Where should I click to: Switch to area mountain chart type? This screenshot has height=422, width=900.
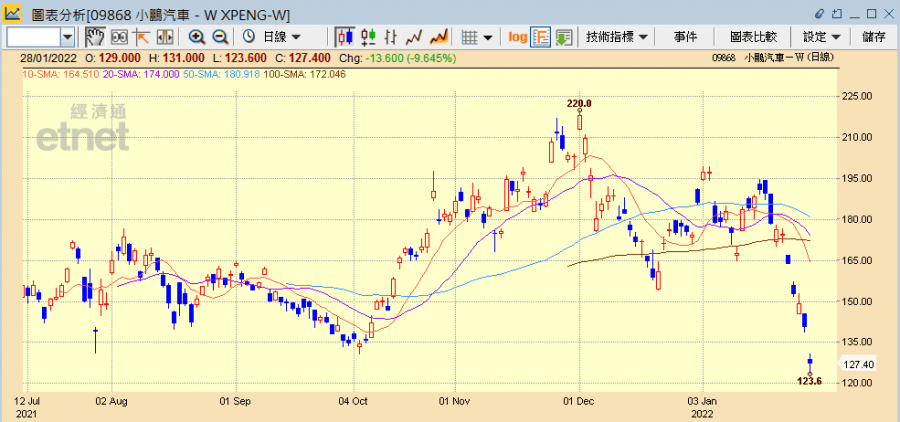(437, 37)
